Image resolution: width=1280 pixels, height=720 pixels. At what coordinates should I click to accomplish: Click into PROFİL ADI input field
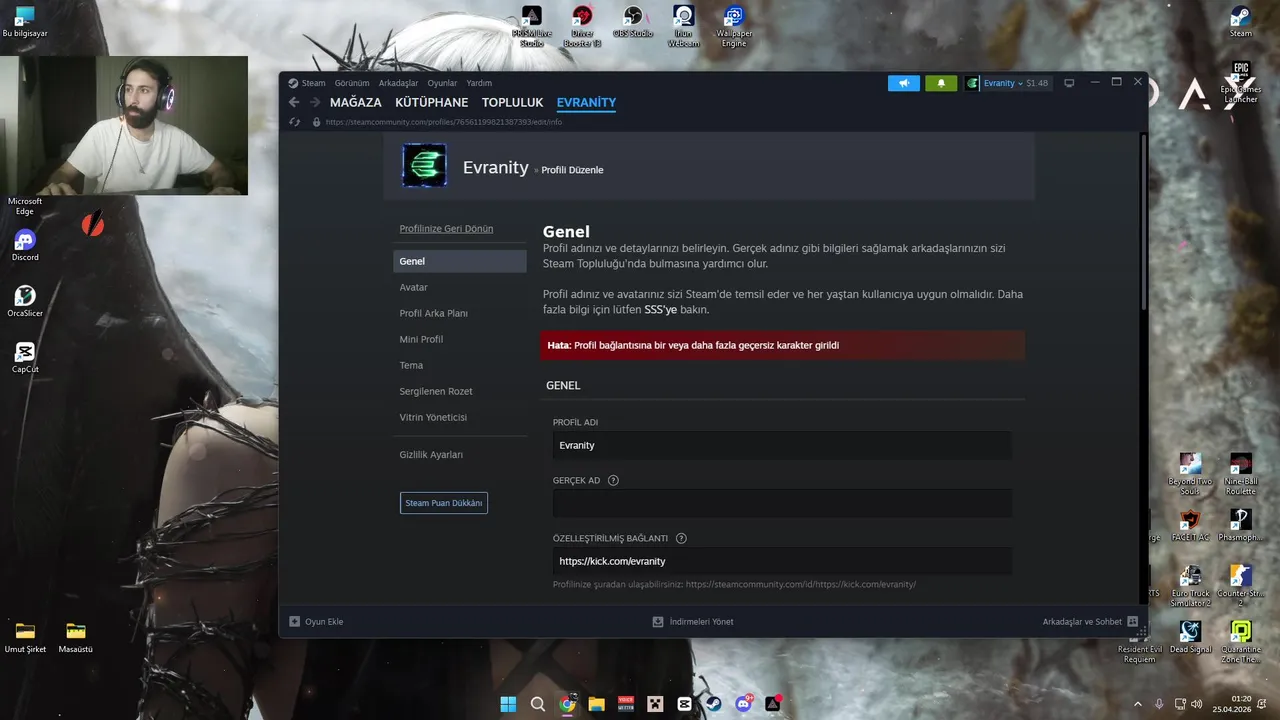click(x=782, y=445)
